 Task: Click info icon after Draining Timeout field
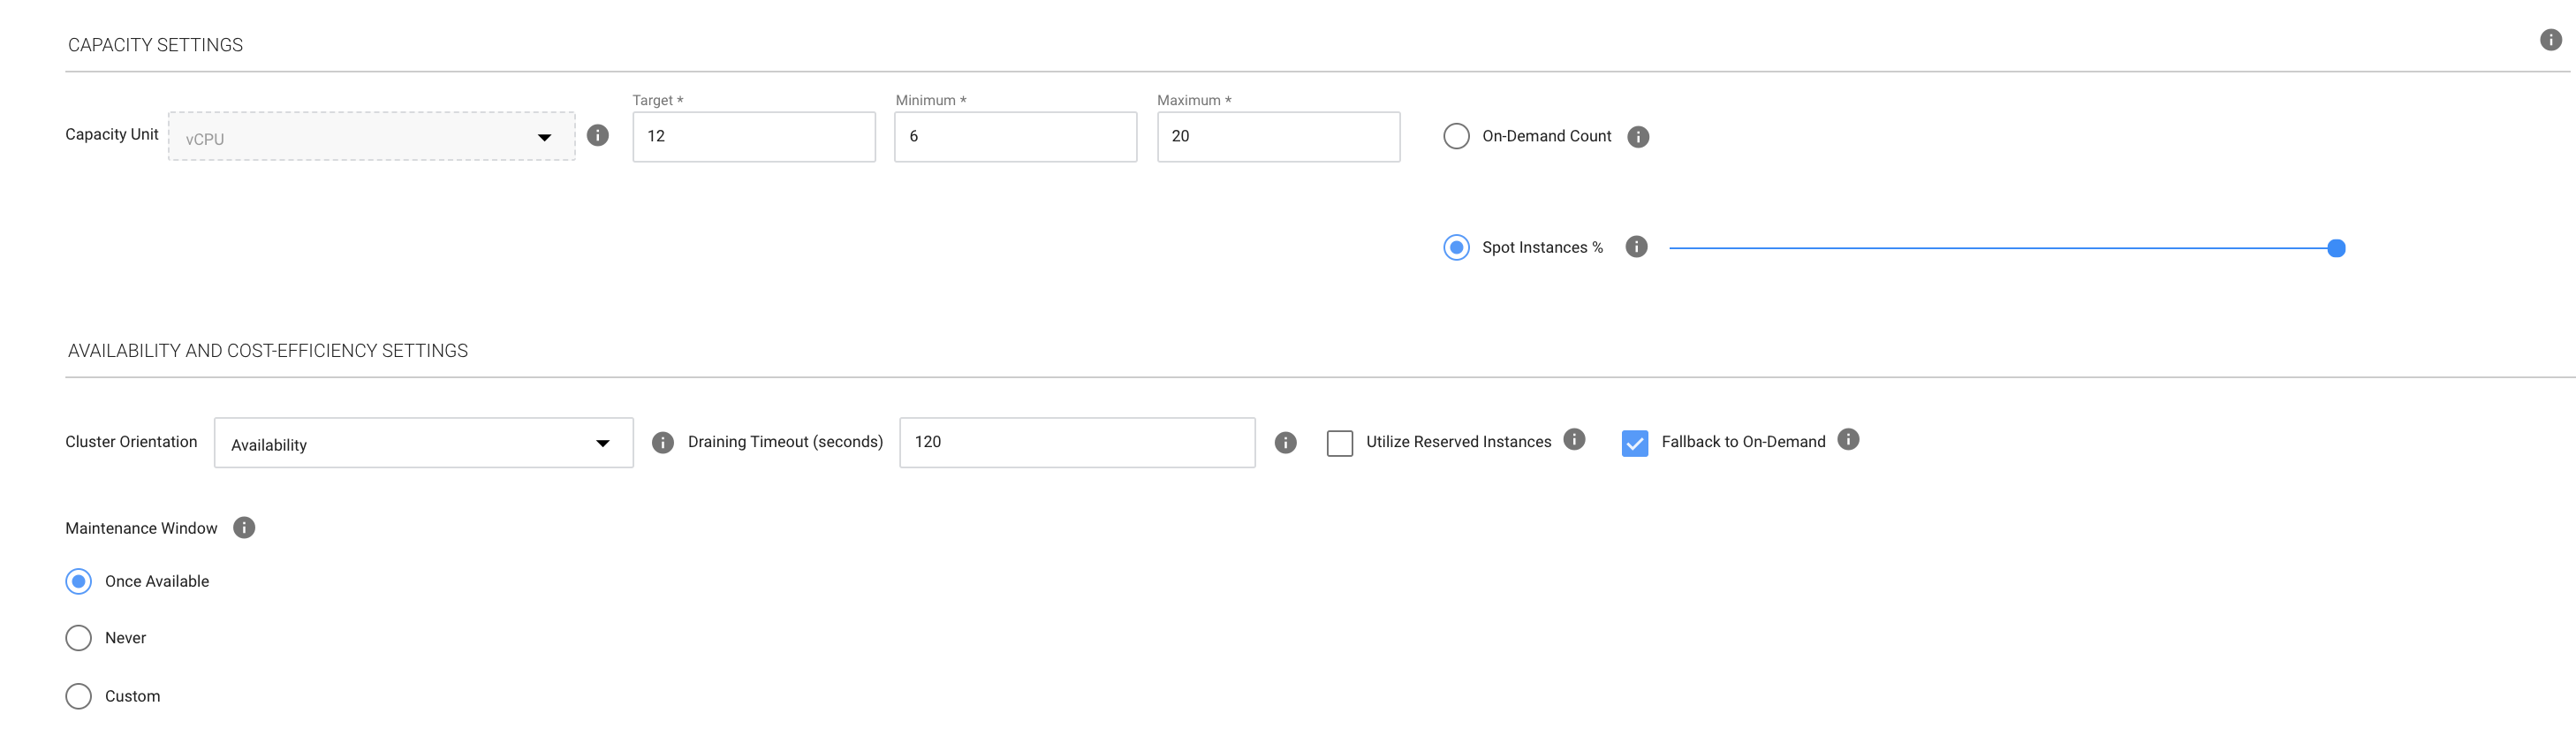coord(1285,443)
